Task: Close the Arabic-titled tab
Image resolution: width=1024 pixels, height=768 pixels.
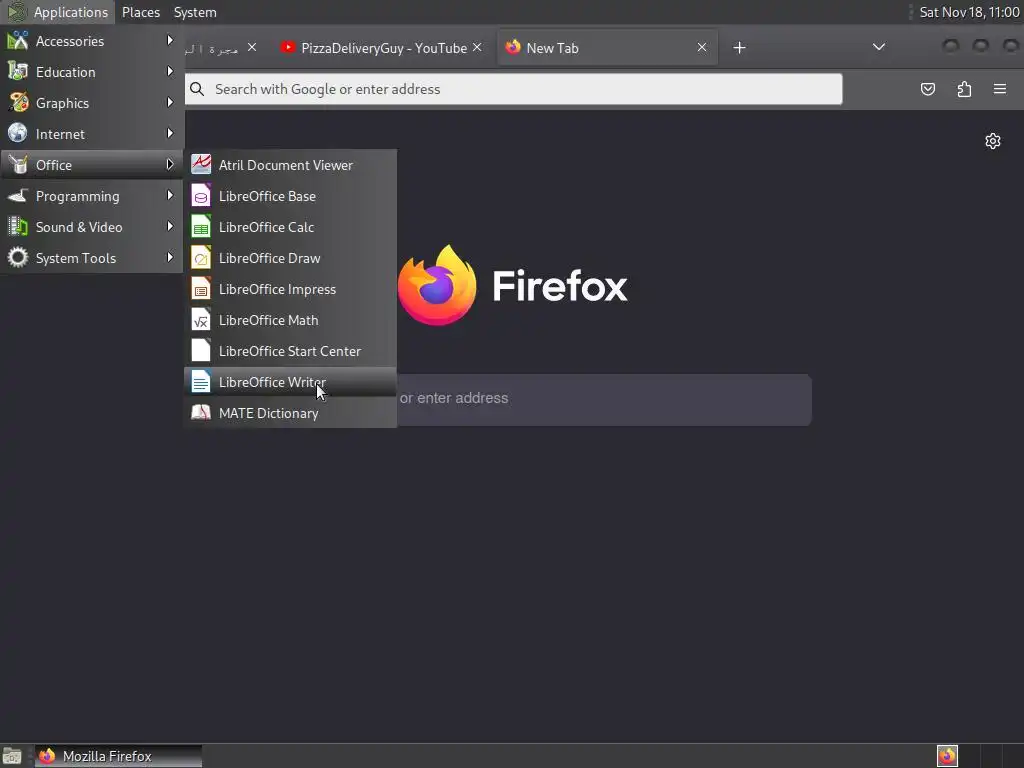Action: (252, 47)
